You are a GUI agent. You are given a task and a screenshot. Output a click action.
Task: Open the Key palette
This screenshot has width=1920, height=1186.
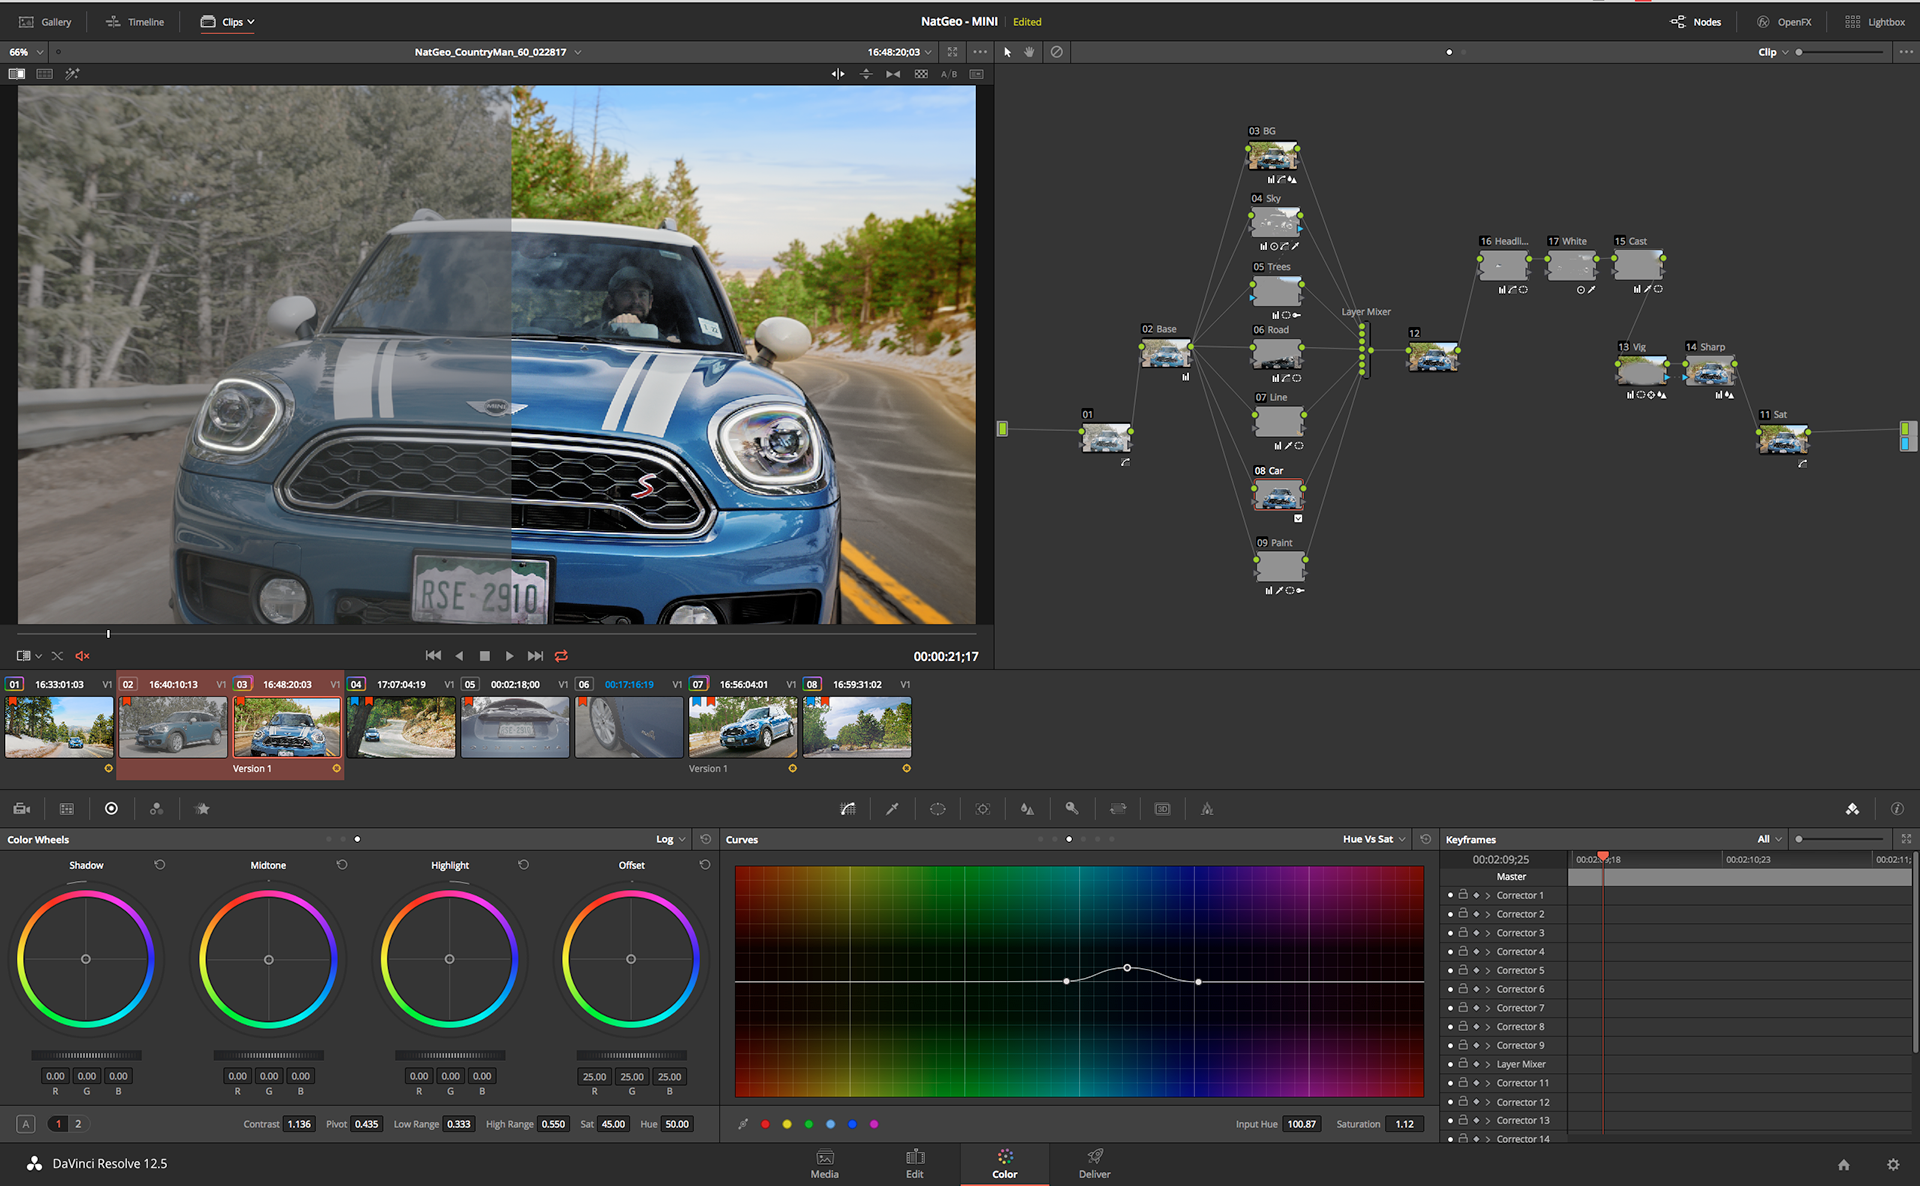point(1072,809)
